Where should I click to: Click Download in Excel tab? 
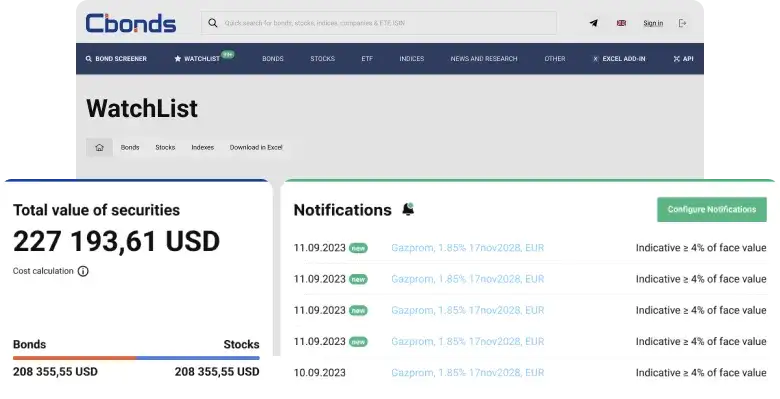[x=256, y=147]
